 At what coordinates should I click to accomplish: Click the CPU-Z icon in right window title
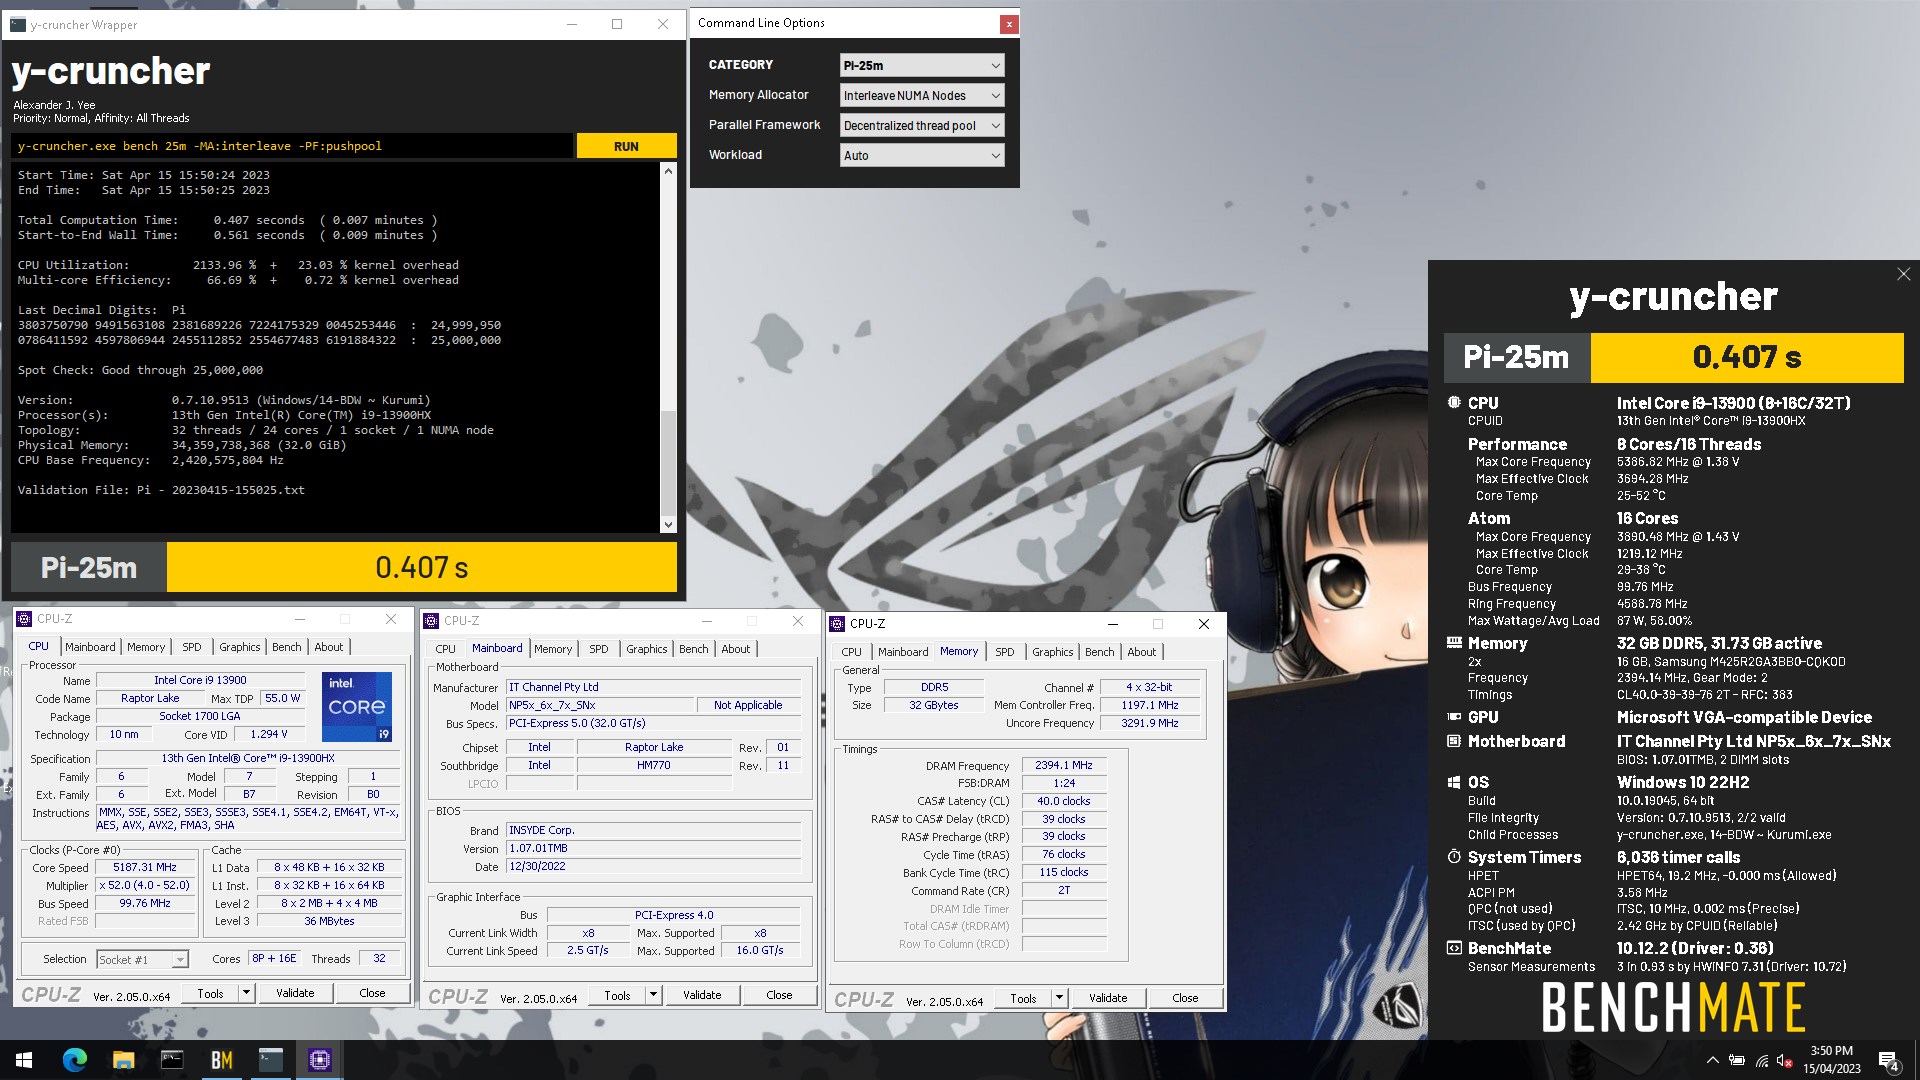(838, 623)
